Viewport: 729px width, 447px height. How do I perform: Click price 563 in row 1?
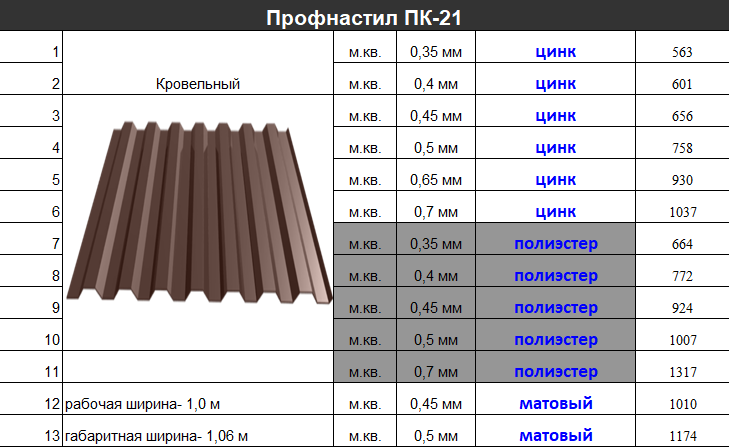pyautogui.click(x=682, y=52)
